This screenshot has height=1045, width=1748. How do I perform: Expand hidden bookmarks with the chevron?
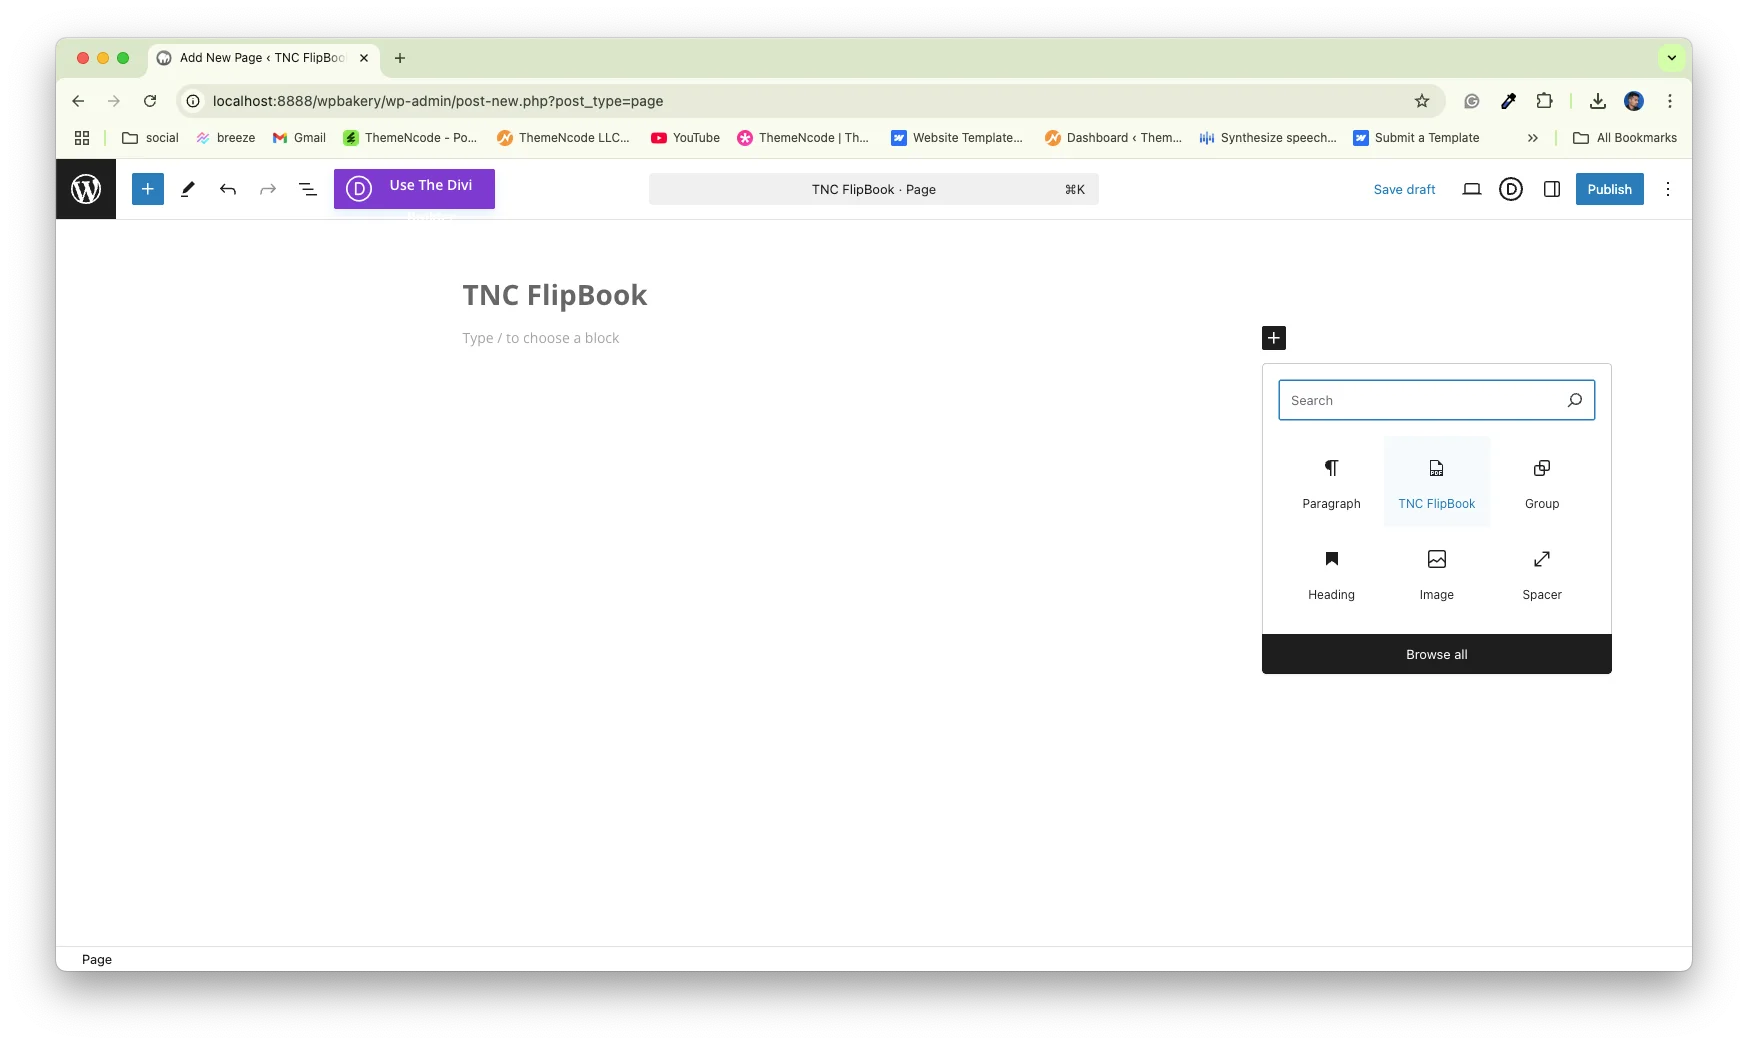[1533, 138]
